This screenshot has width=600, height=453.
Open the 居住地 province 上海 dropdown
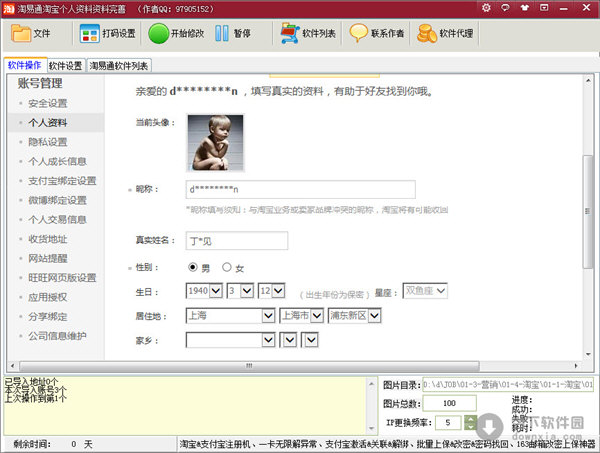click(268, 316)
